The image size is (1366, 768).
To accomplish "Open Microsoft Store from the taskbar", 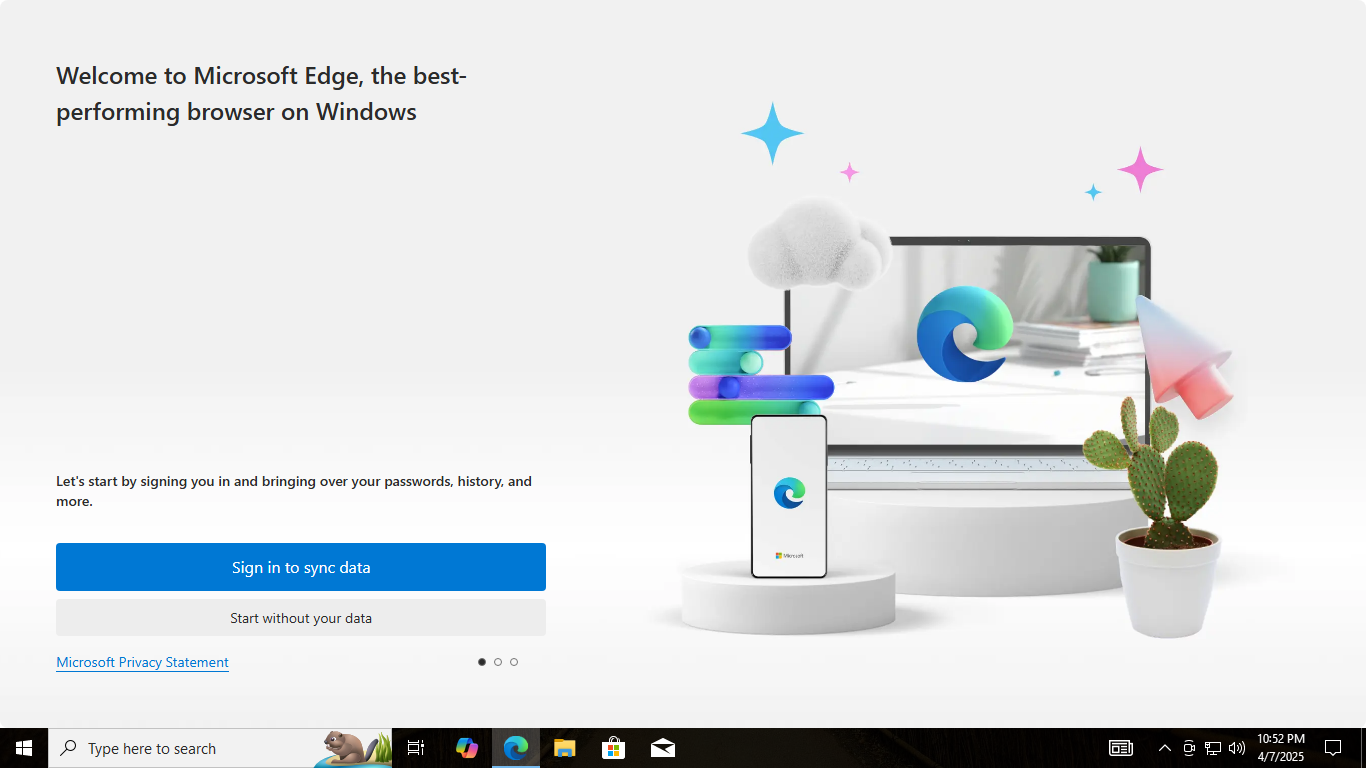I will click(613, 748).
